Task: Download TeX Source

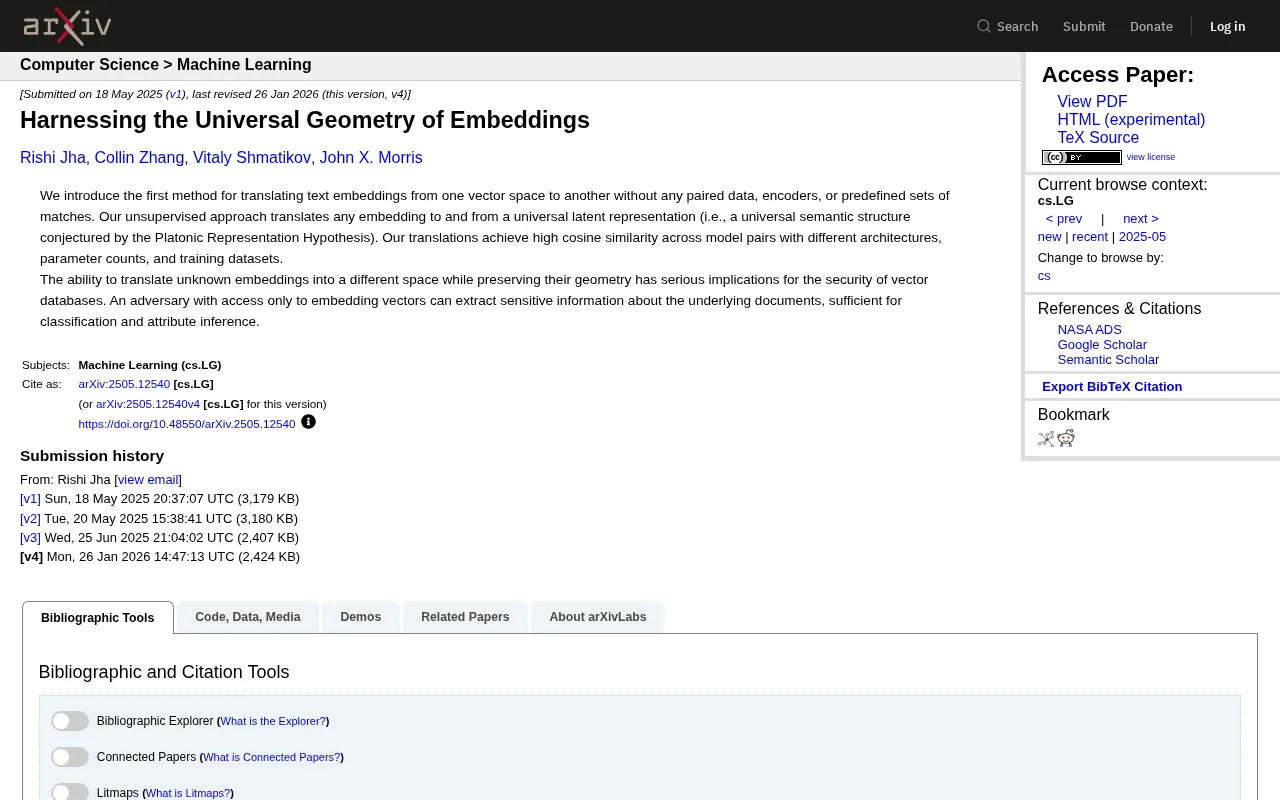Action: [x=1098, y=138]
